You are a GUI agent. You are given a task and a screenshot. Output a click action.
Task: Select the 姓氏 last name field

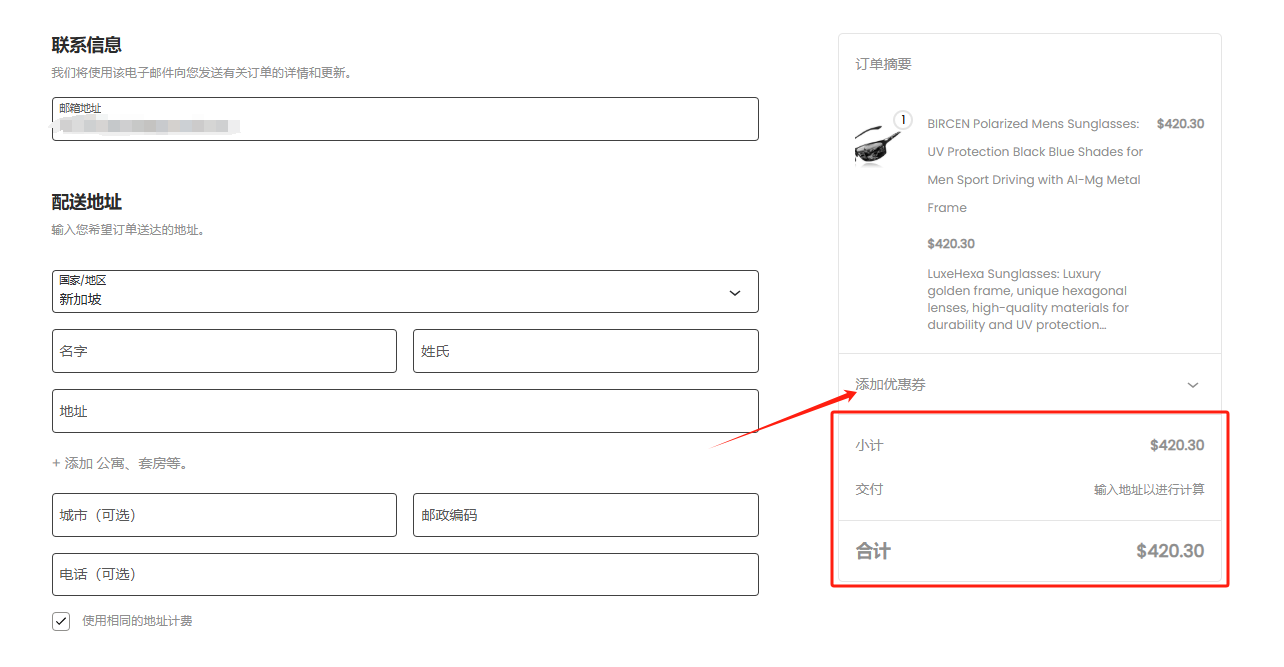[x=585, y=351]
